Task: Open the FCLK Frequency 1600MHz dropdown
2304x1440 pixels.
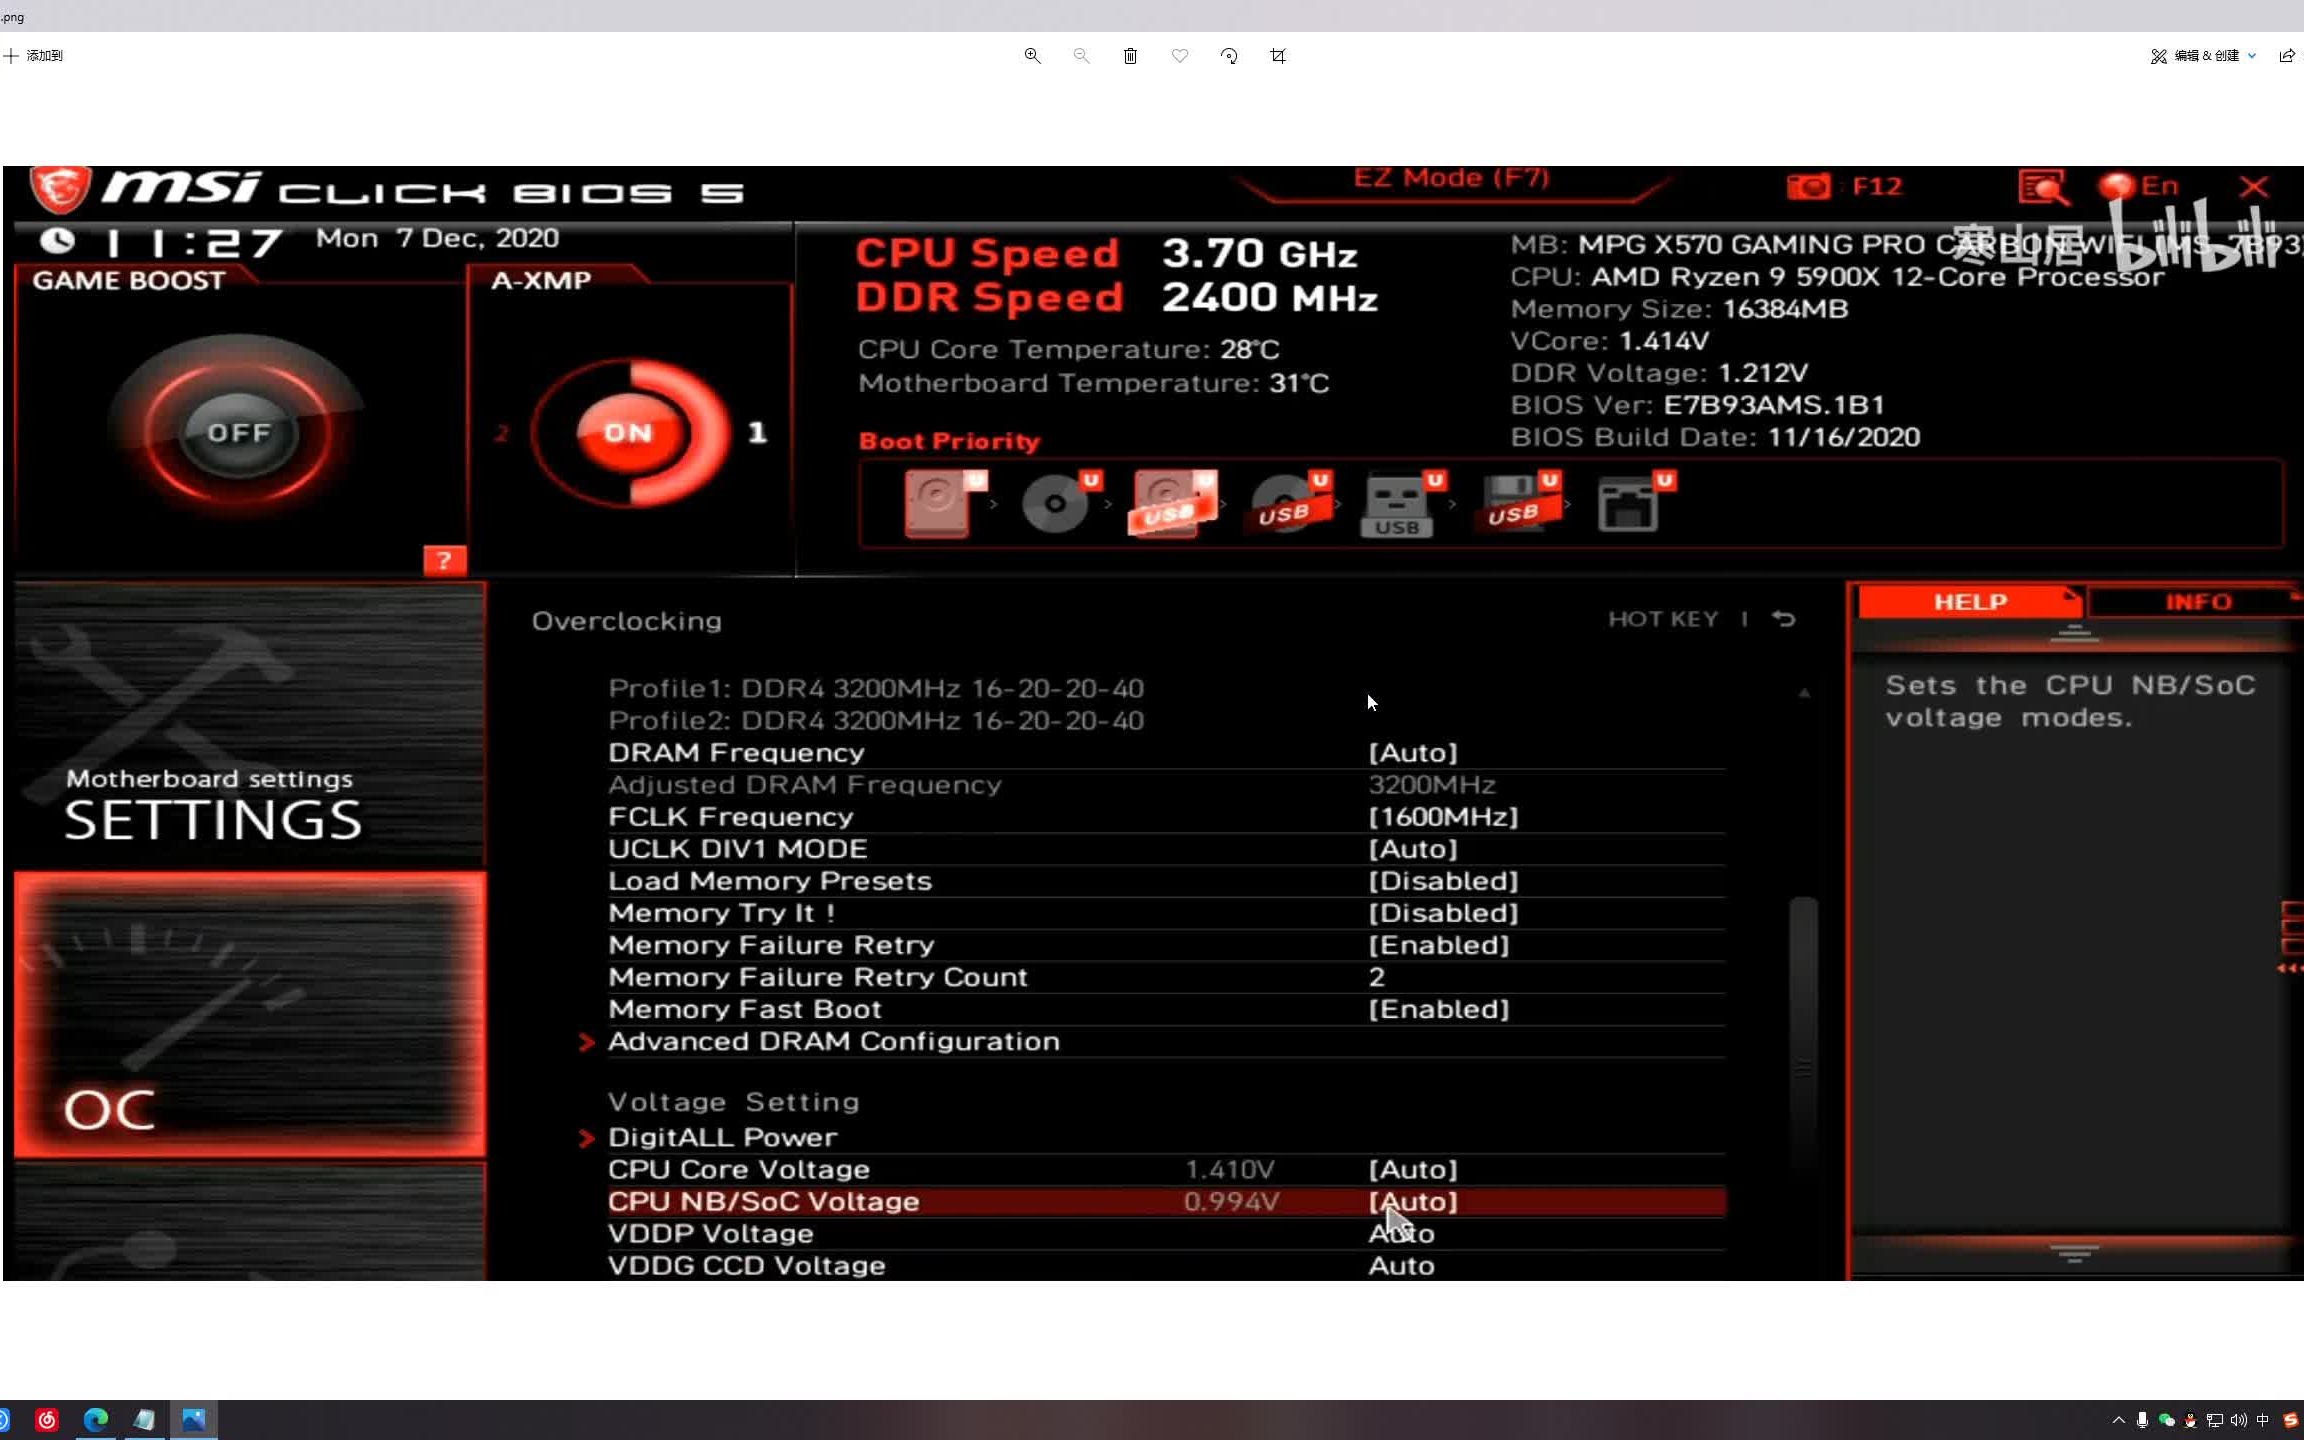Action: tap(1442, 817)
